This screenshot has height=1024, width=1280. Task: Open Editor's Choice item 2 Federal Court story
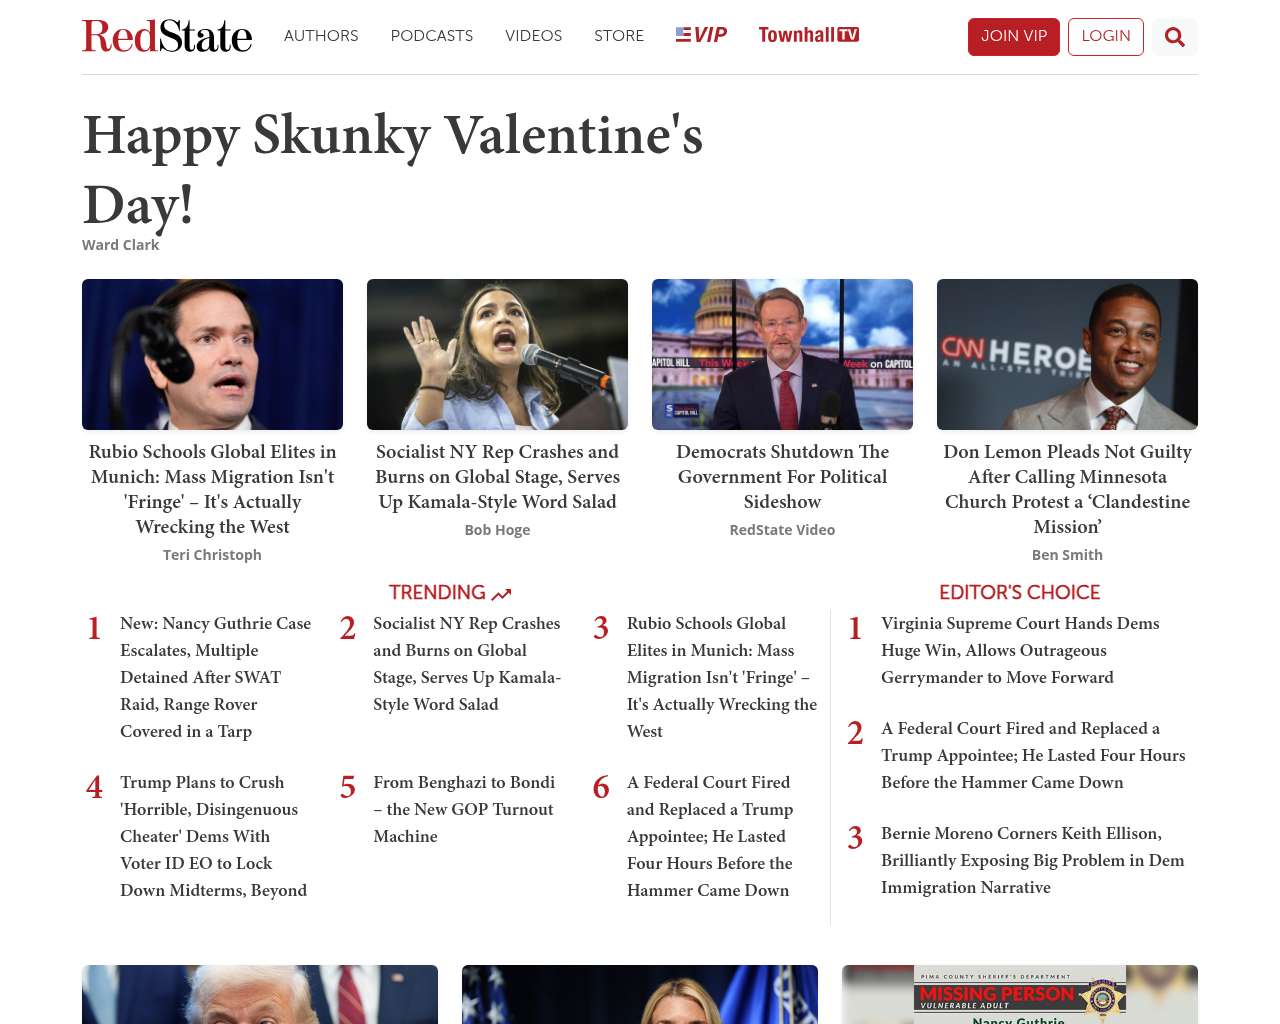coord(1033,755)
